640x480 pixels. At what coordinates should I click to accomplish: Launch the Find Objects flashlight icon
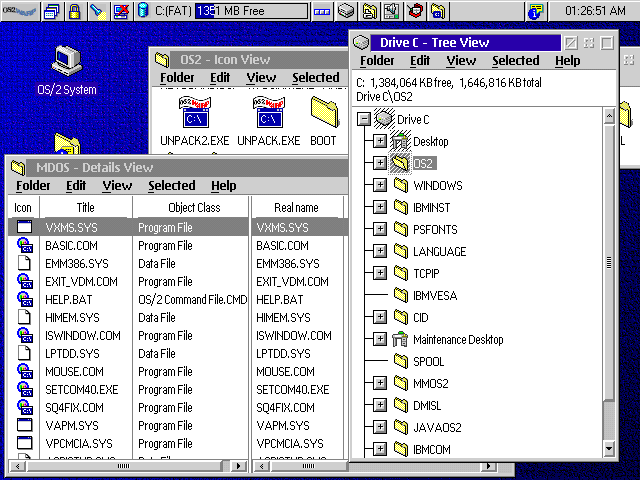point(98,11)
